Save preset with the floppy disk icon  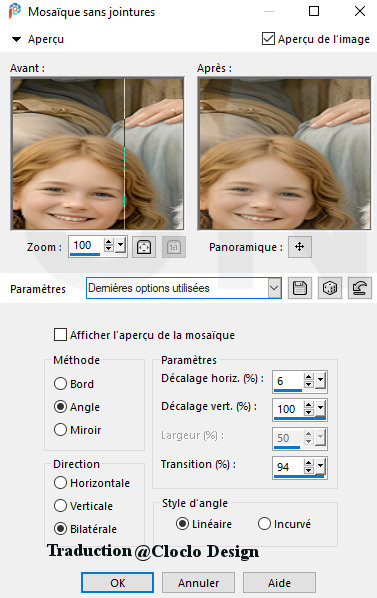coord(300,288)
